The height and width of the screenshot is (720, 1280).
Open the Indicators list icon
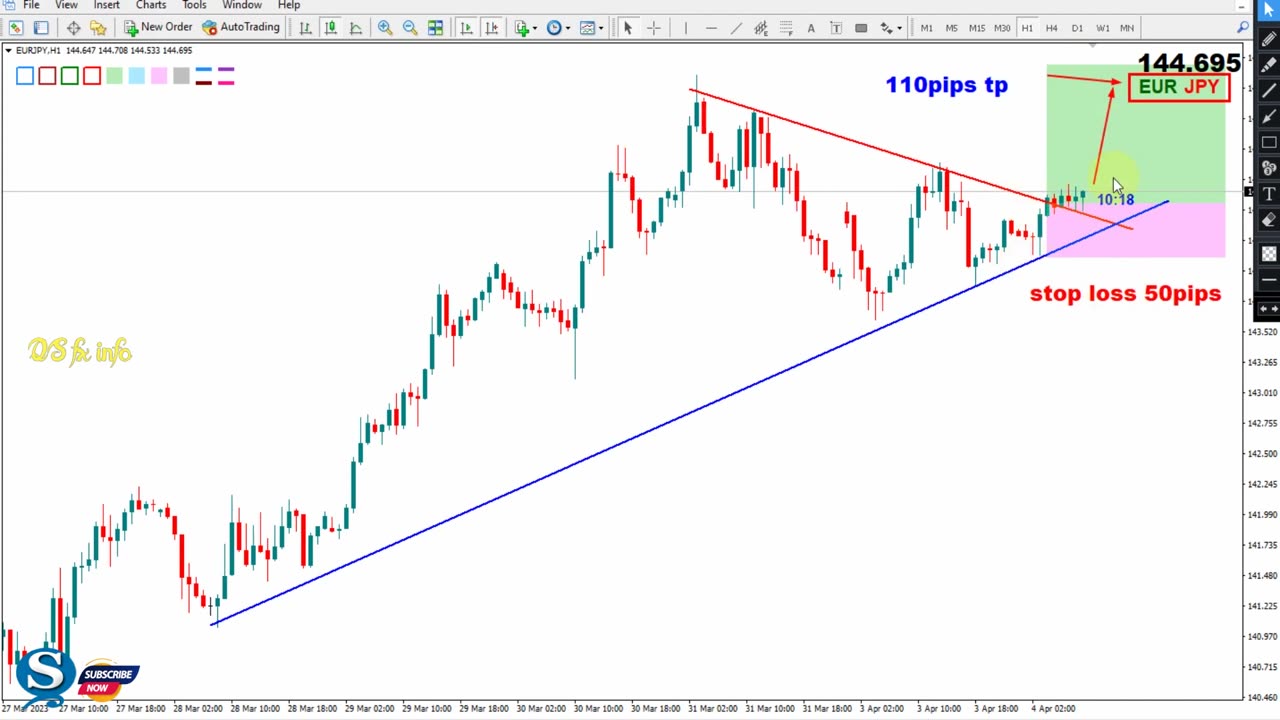coord(521,28)
